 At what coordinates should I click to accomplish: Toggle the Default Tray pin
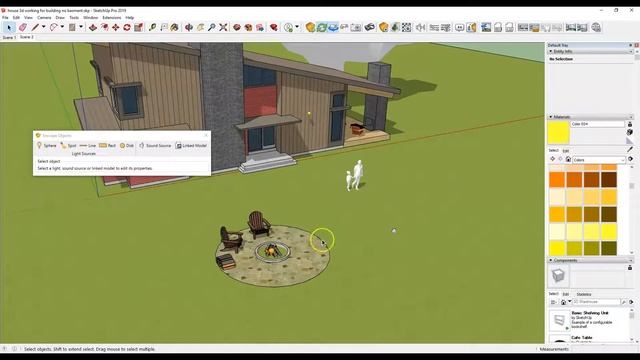pos(631,45)
